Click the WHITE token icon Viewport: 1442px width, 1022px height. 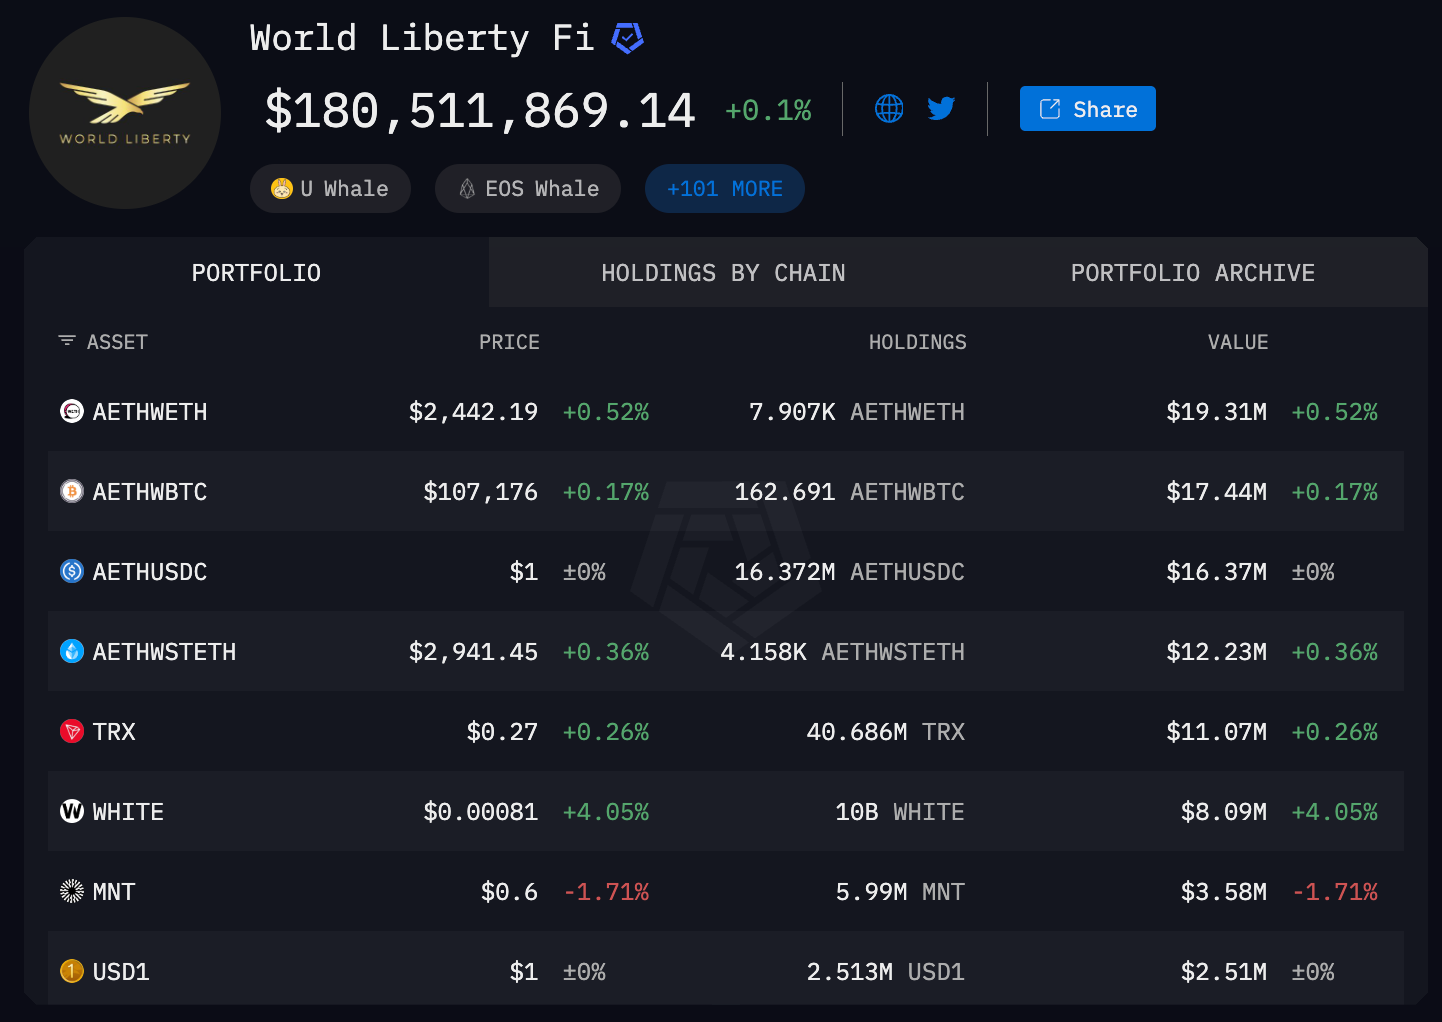[72, 811]
